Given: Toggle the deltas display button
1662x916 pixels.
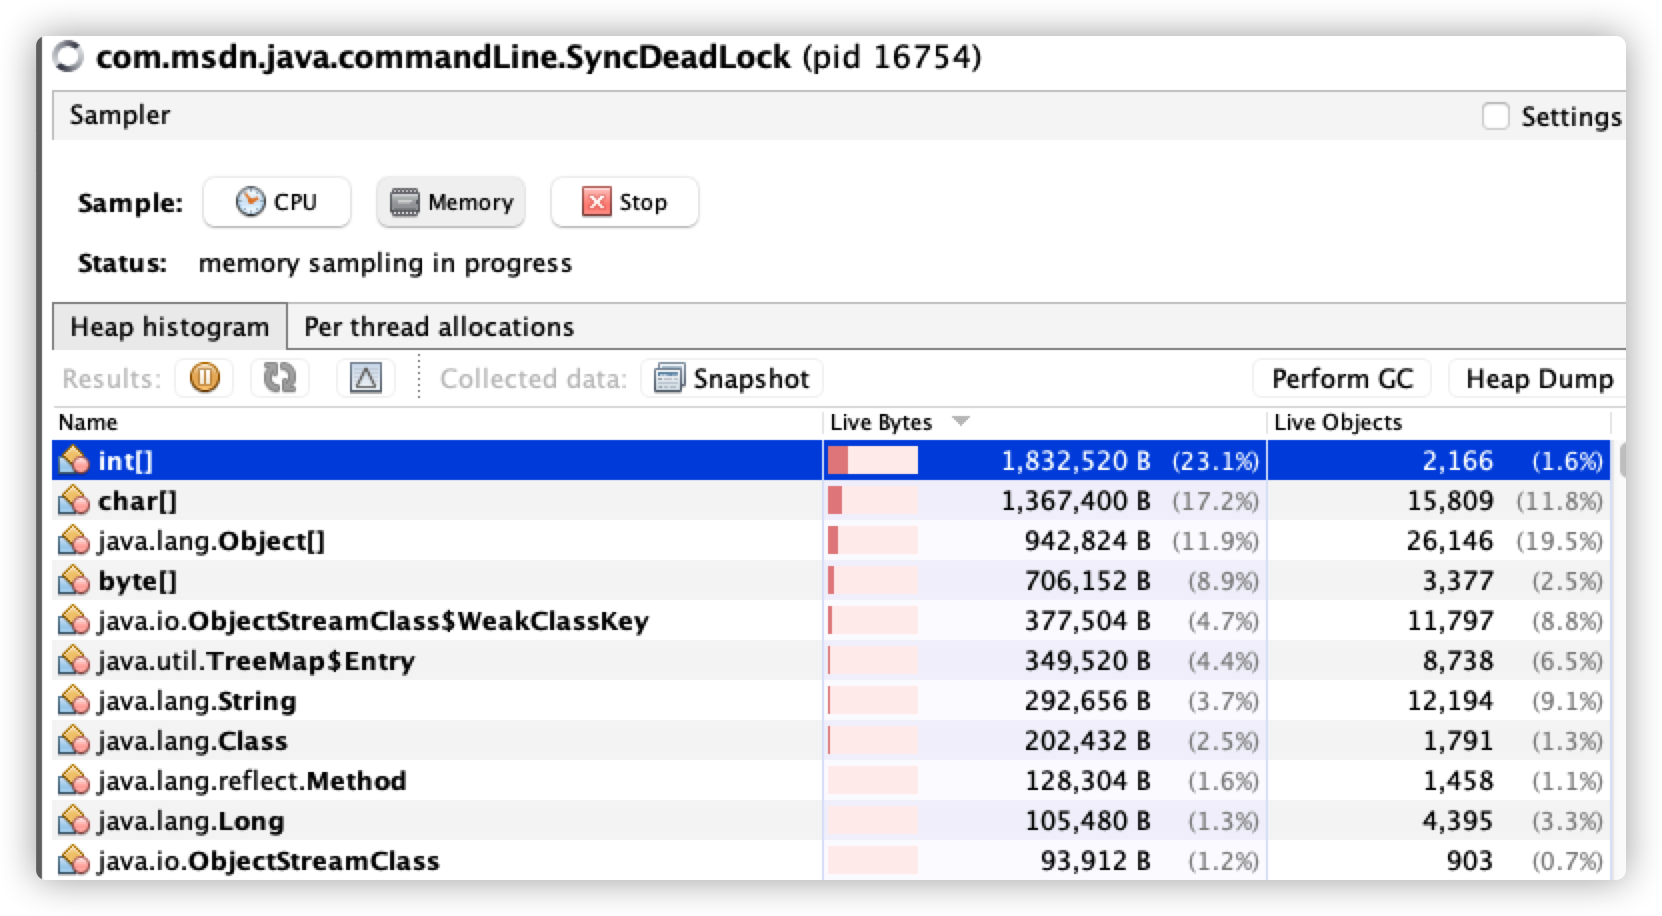Looking at the screenshot, I should point(366,378).
